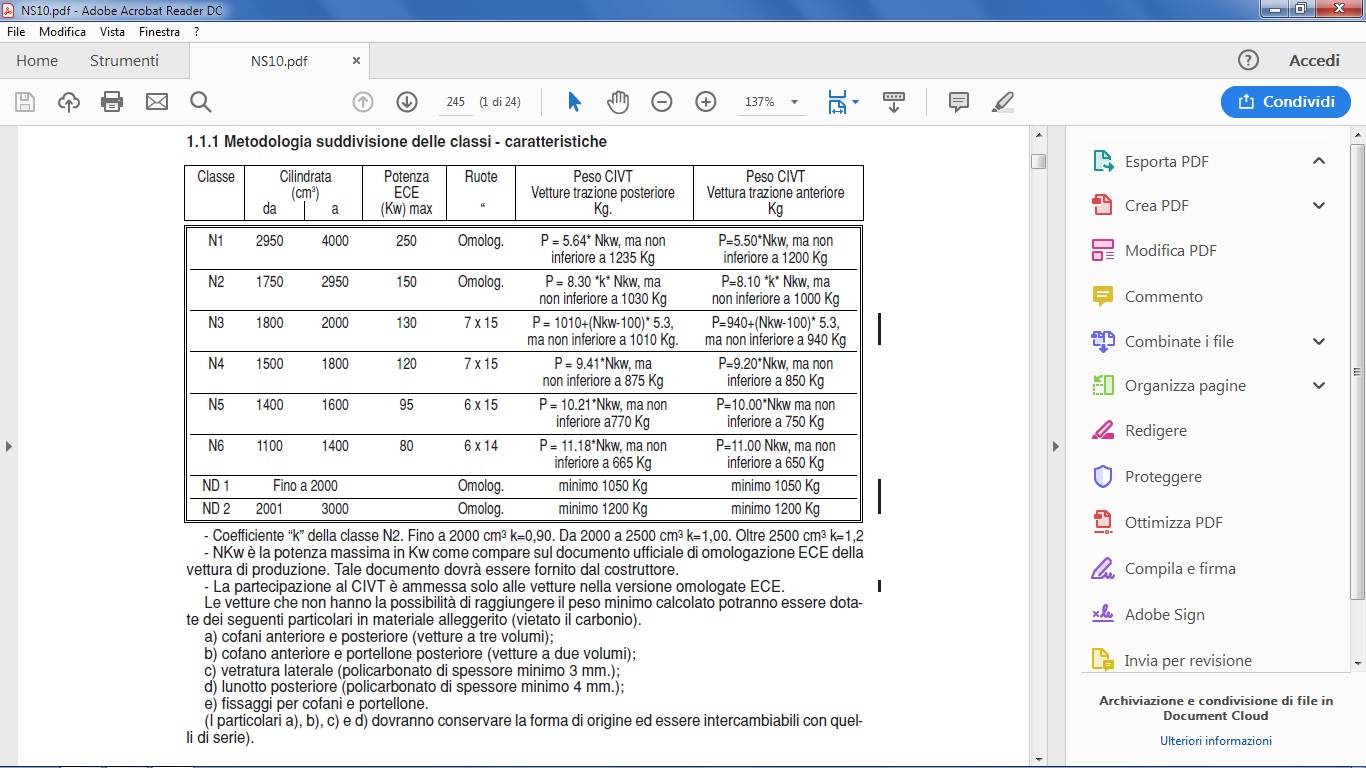Go to next page arrow
The image size is (1366, 768).
(x=407, y=102)
